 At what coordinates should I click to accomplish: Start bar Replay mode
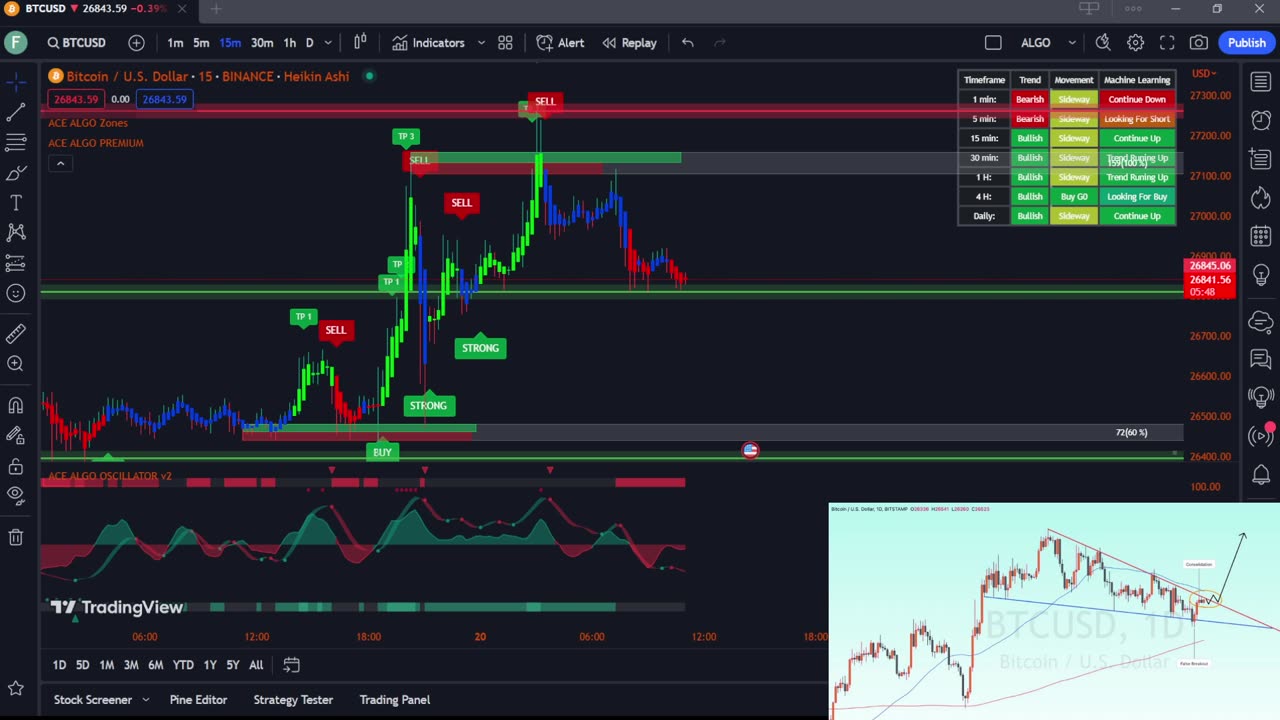click(629, 43)
